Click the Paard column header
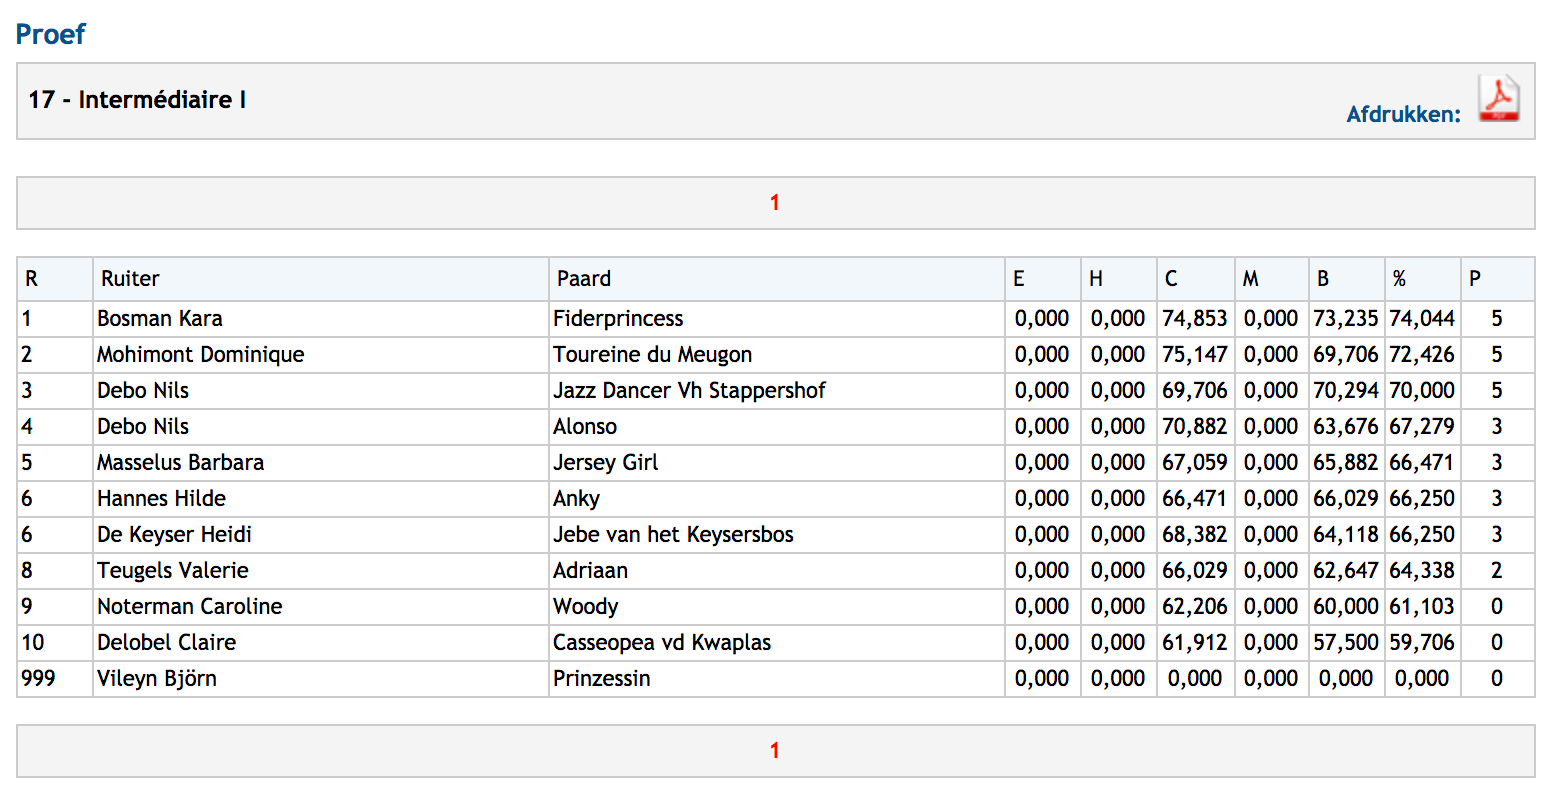The height and width of the screenshot is (800, 1556). click(x=584, y=279)
